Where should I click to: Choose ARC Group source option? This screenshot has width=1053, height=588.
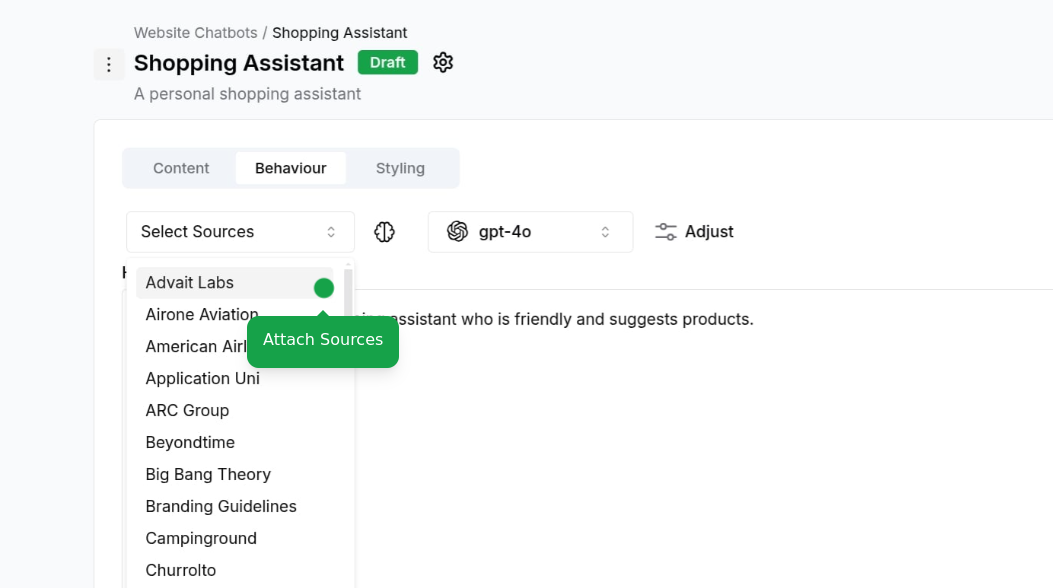pyautogui.click(x=234, y=411)
